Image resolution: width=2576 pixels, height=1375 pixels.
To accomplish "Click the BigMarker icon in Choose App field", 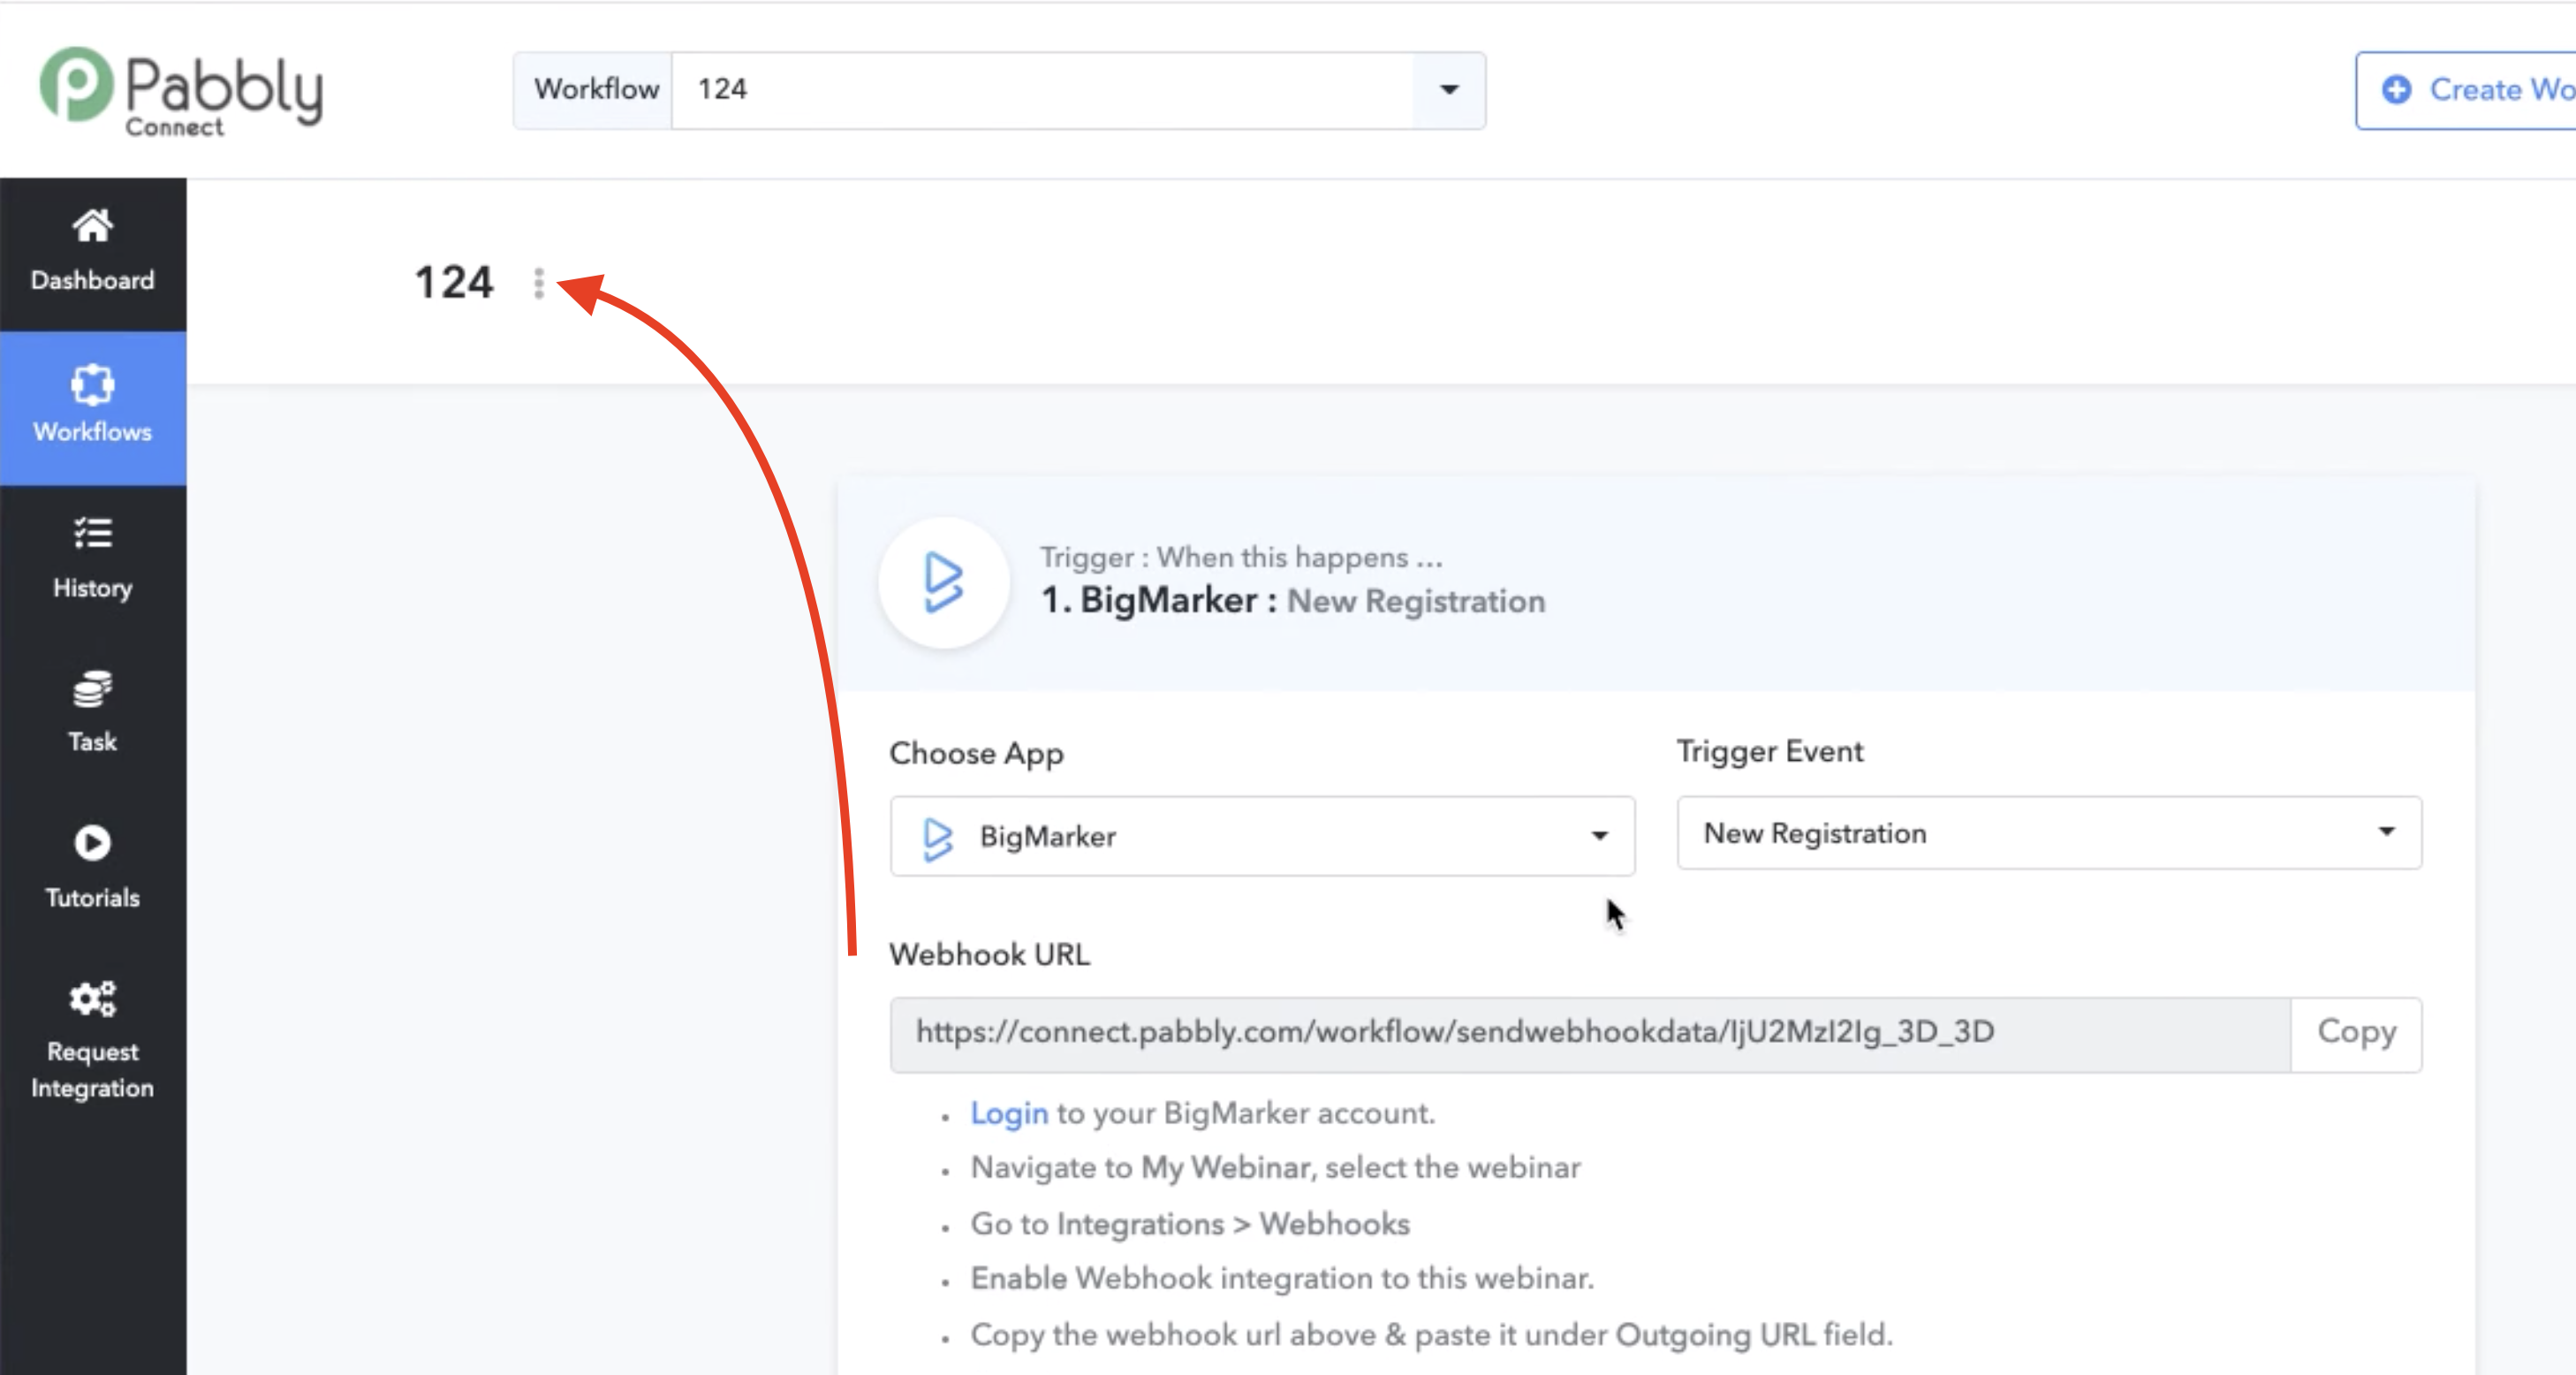I will tap(937, 838).
